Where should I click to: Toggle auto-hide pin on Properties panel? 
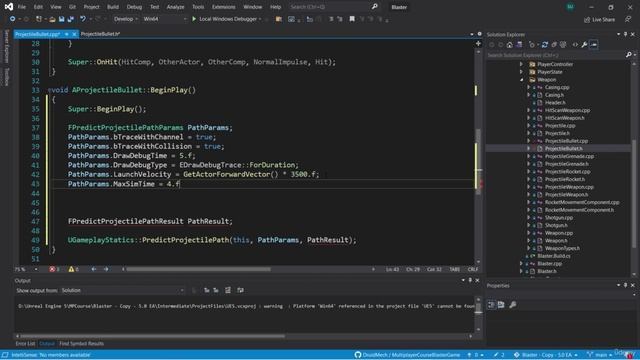coord(625,285)
